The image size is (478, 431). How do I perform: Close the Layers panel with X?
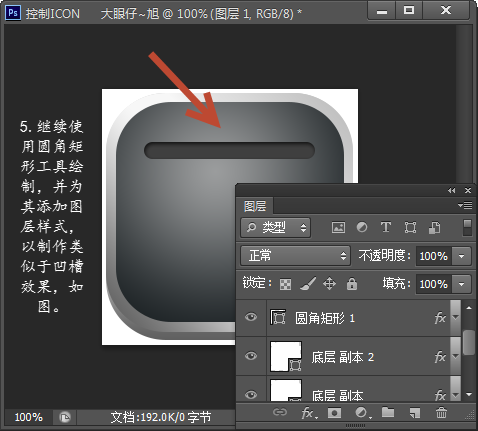pyautogui.click(x=468, y=190)
